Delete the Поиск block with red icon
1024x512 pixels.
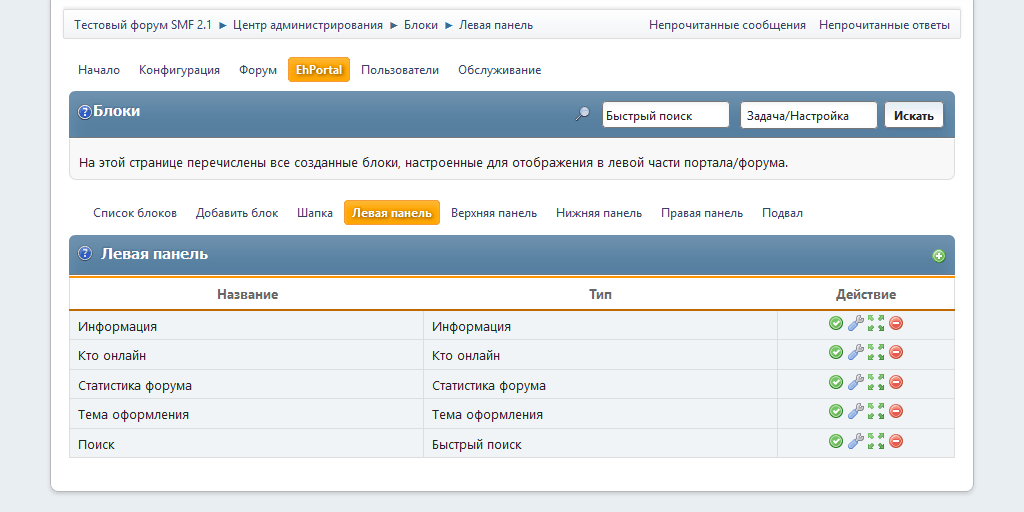tap(896, 441)
